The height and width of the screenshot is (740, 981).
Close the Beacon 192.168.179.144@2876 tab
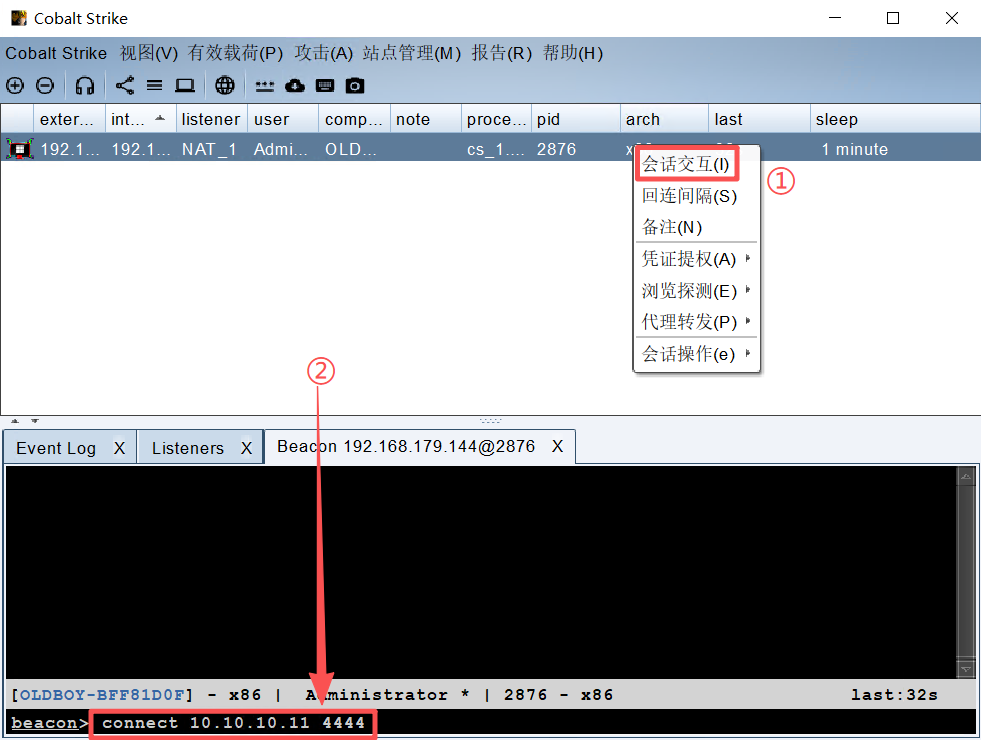point(557,446)
